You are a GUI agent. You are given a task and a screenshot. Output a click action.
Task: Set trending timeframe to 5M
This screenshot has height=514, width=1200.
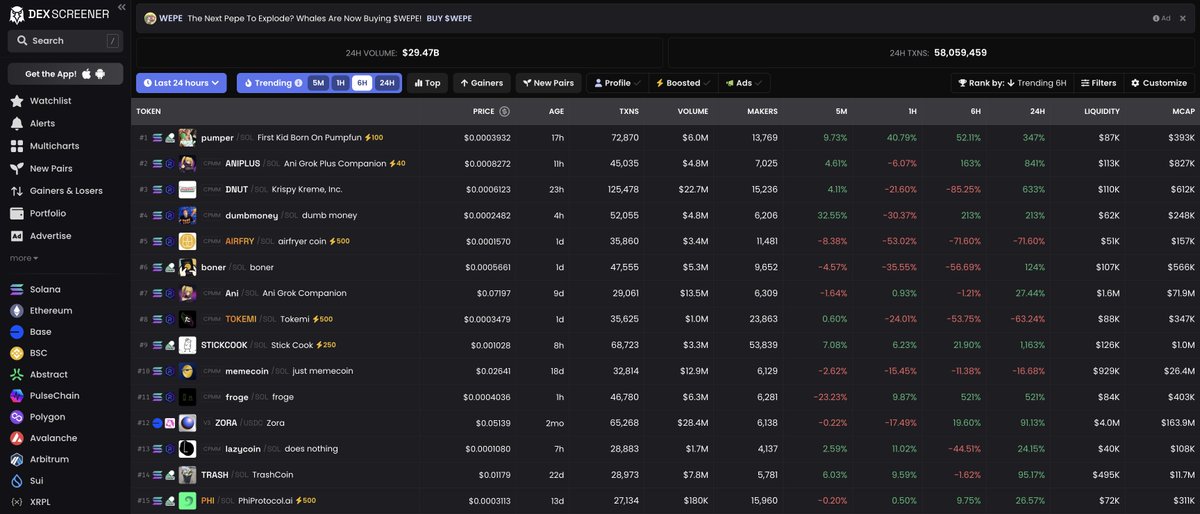coord(318,83)
